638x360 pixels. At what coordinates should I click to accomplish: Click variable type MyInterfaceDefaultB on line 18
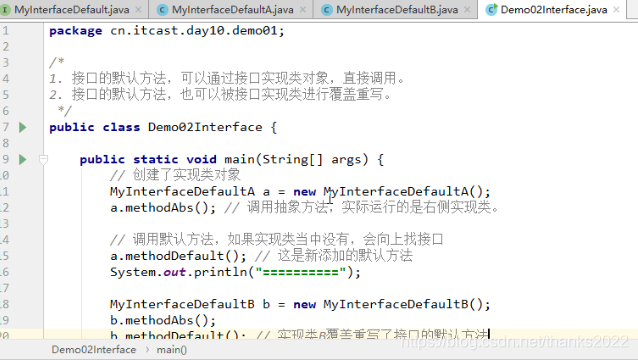click(182, 304)
